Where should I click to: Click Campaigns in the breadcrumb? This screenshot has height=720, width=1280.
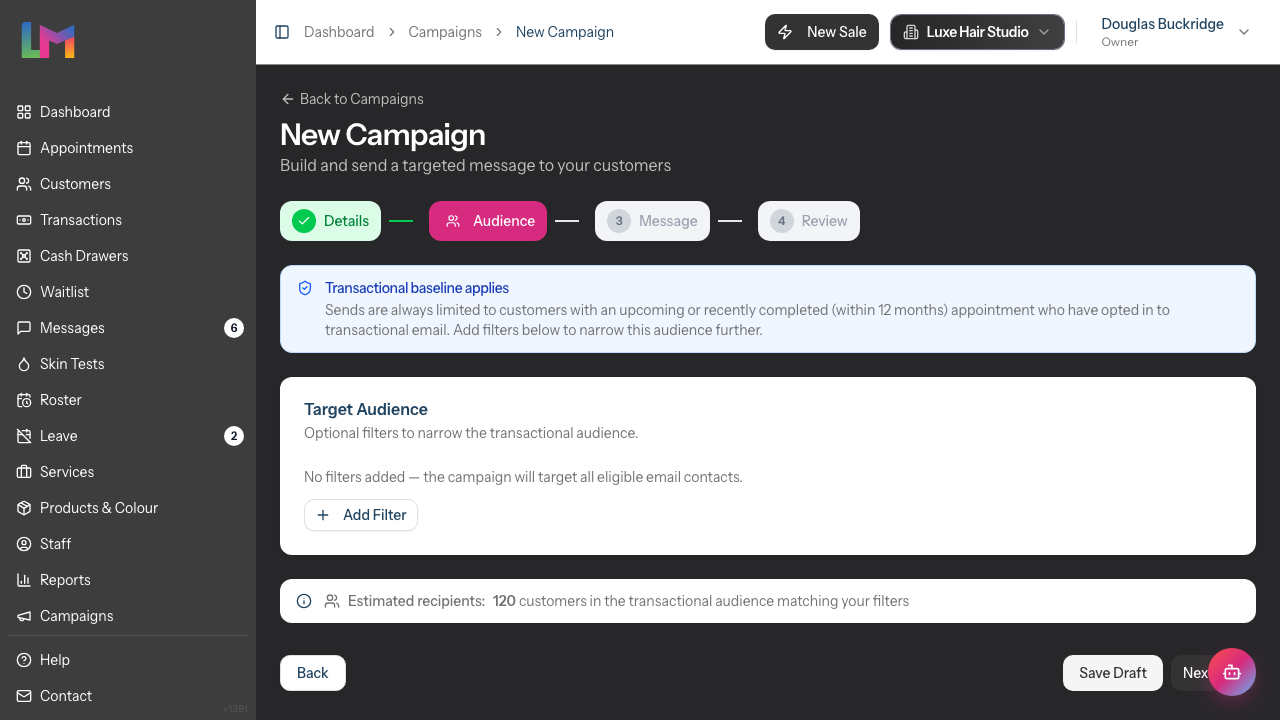coord(445,32)
